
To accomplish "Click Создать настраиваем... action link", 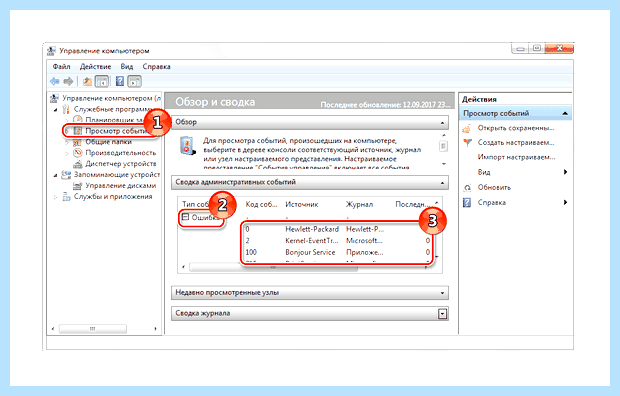I will point(516,142).
